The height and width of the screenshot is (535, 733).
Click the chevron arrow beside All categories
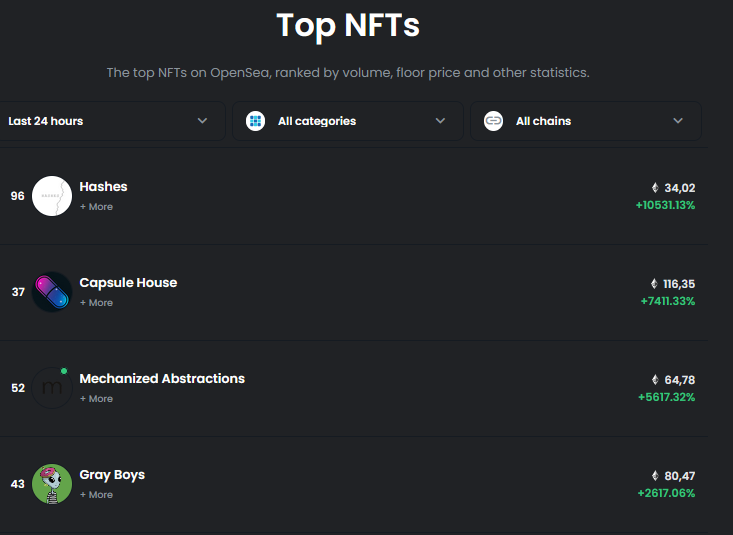440,121
